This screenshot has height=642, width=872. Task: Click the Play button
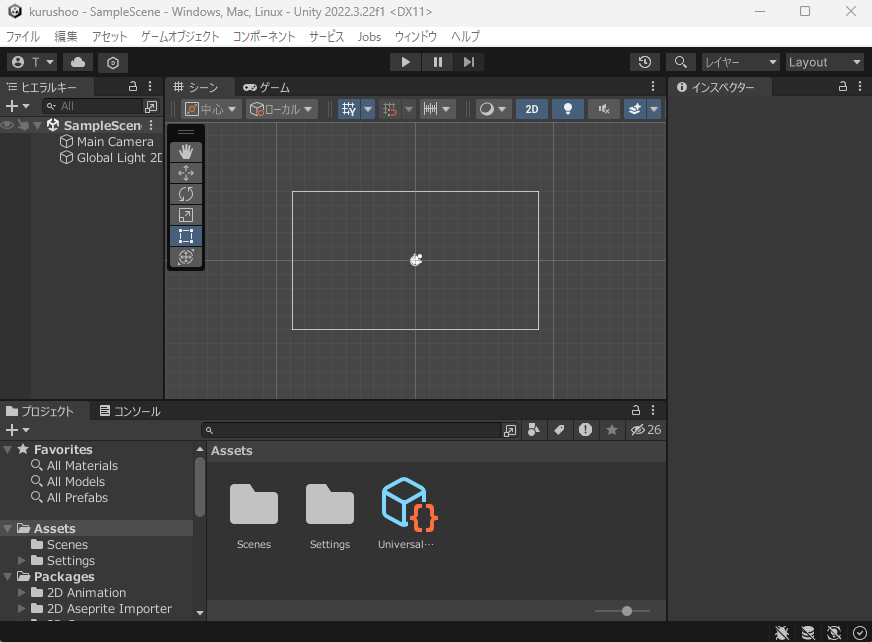(x=405, y=62)
